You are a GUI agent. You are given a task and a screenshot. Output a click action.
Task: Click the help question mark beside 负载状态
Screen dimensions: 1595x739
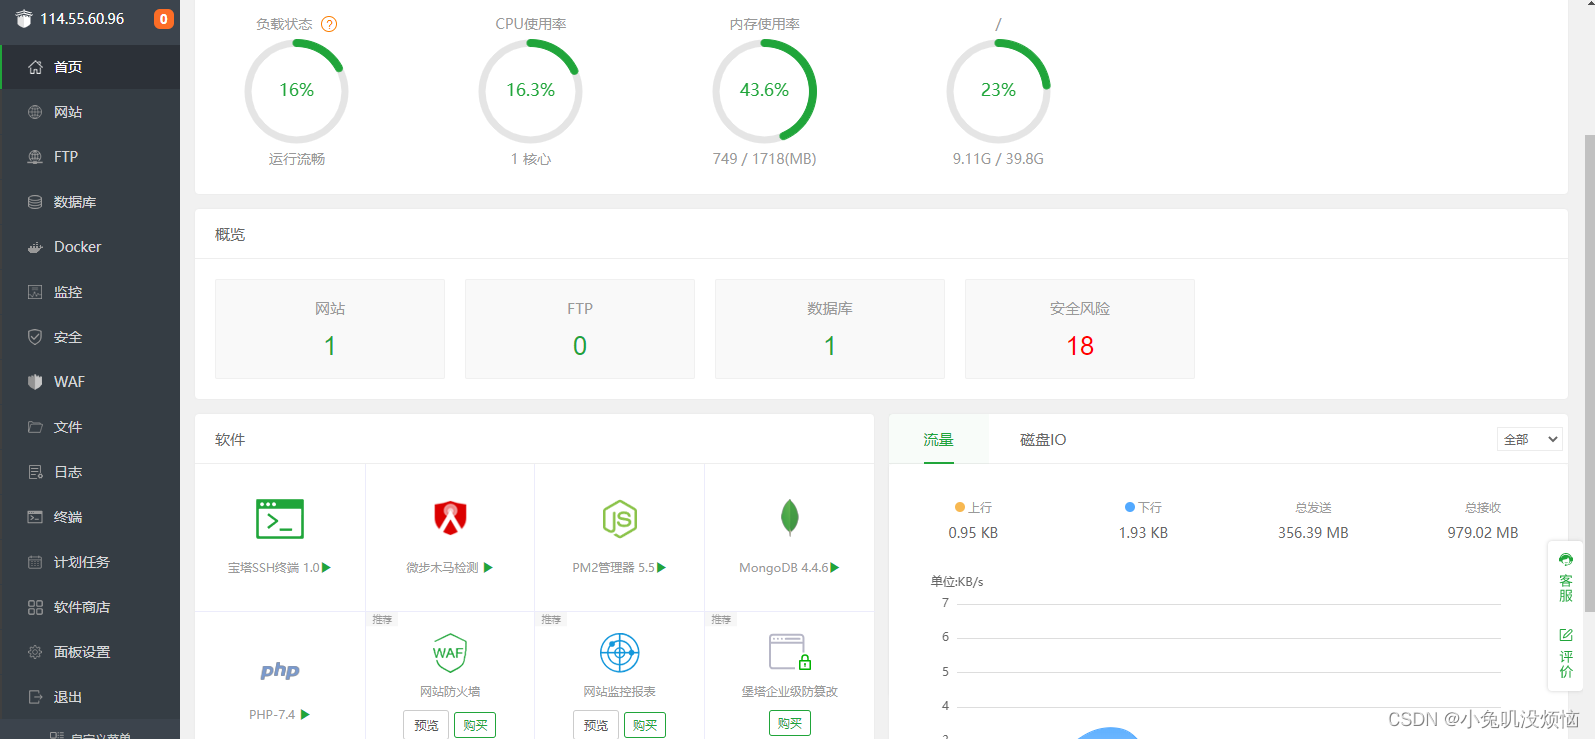click(x=329, y=24)
